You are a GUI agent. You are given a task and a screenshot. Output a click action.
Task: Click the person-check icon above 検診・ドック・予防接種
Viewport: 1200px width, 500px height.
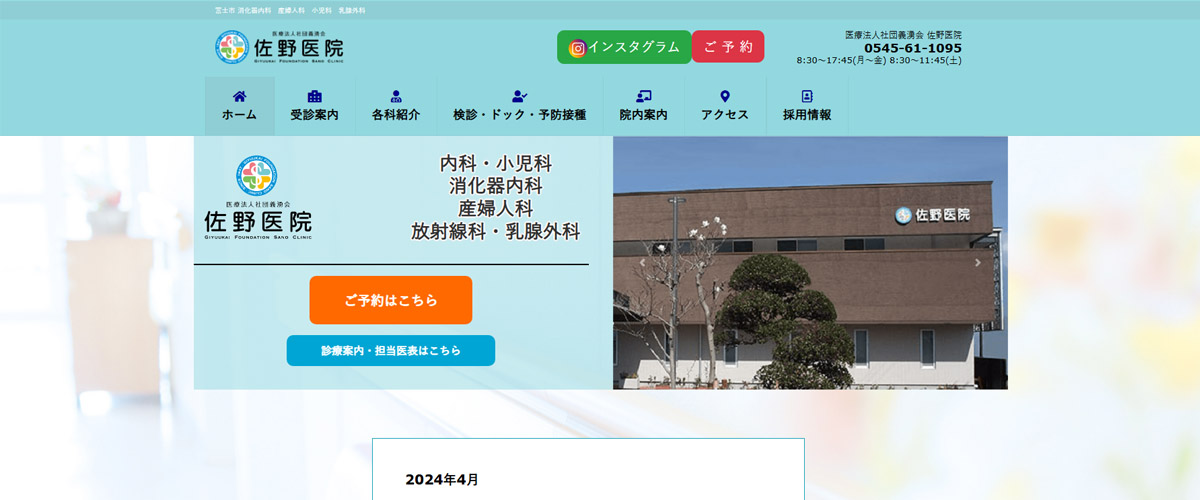(x=519, y=96)
